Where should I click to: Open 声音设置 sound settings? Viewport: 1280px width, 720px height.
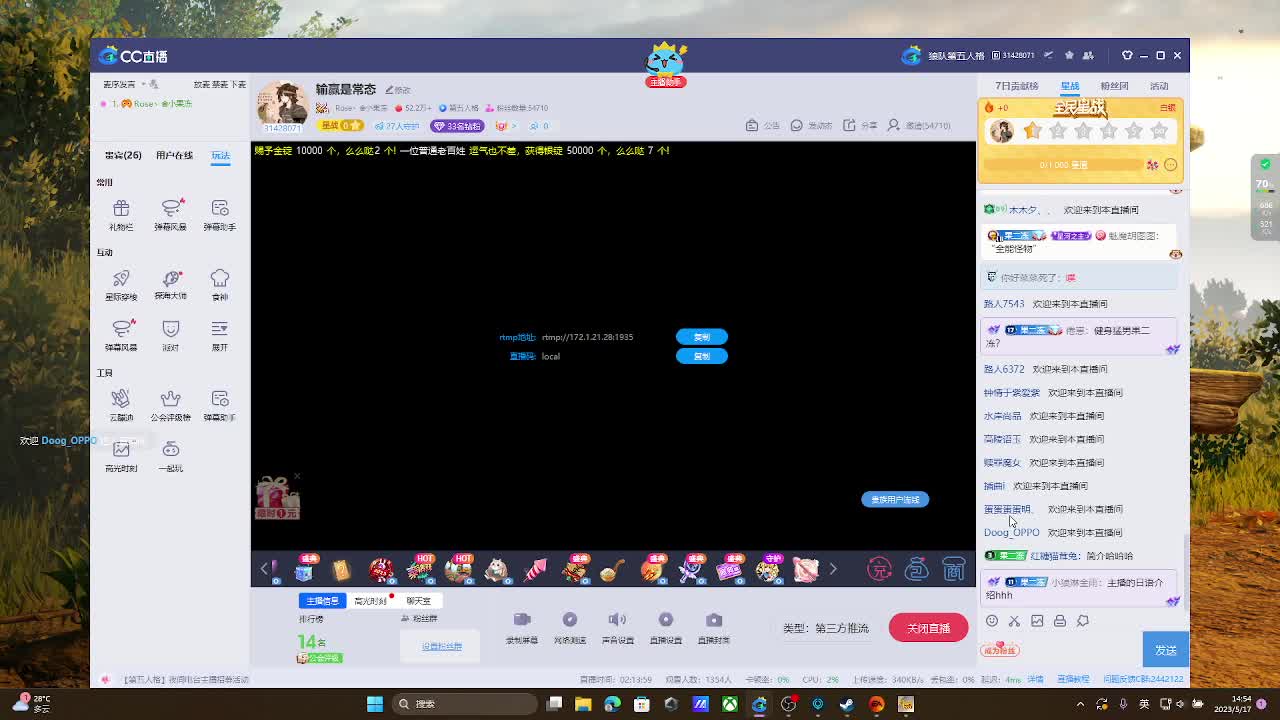coord(617,627)
